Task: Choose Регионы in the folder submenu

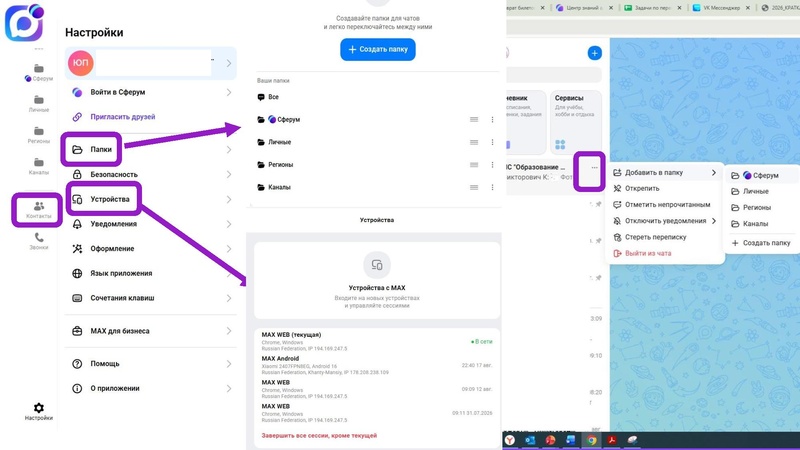Action: click(760, 208)
